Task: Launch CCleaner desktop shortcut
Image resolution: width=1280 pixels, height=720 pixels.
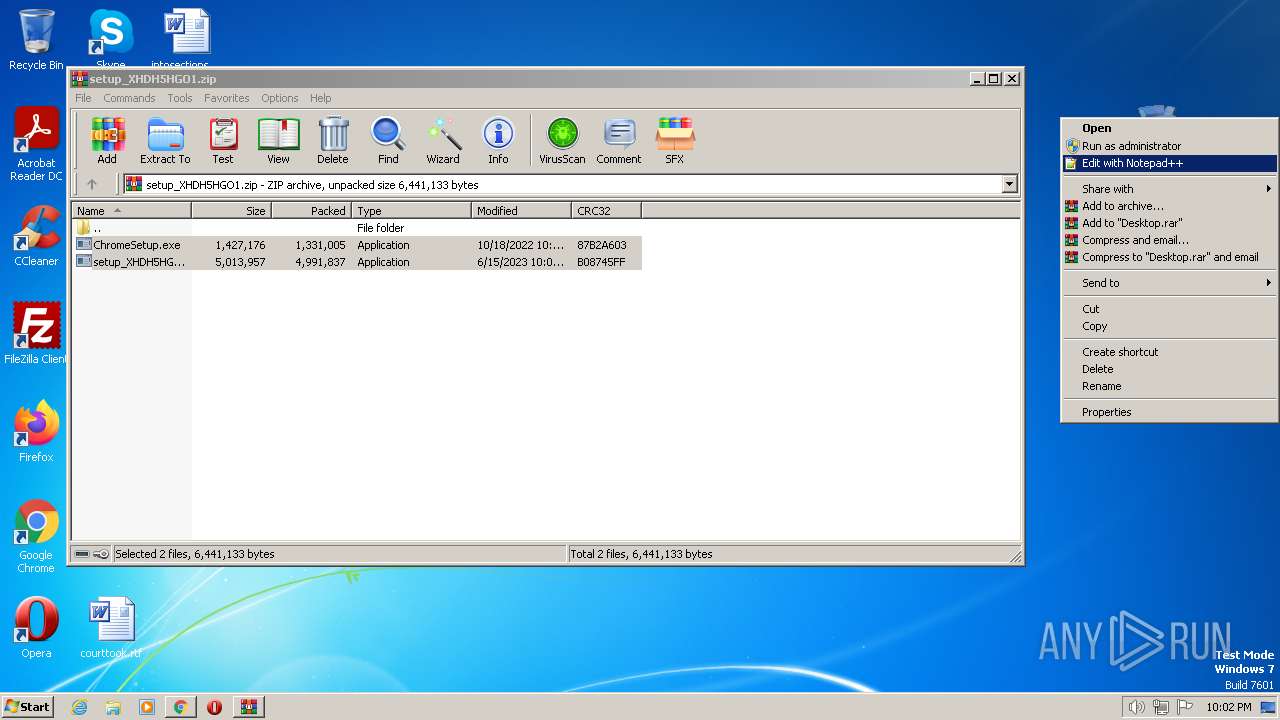Action: (x=36, y=236)
